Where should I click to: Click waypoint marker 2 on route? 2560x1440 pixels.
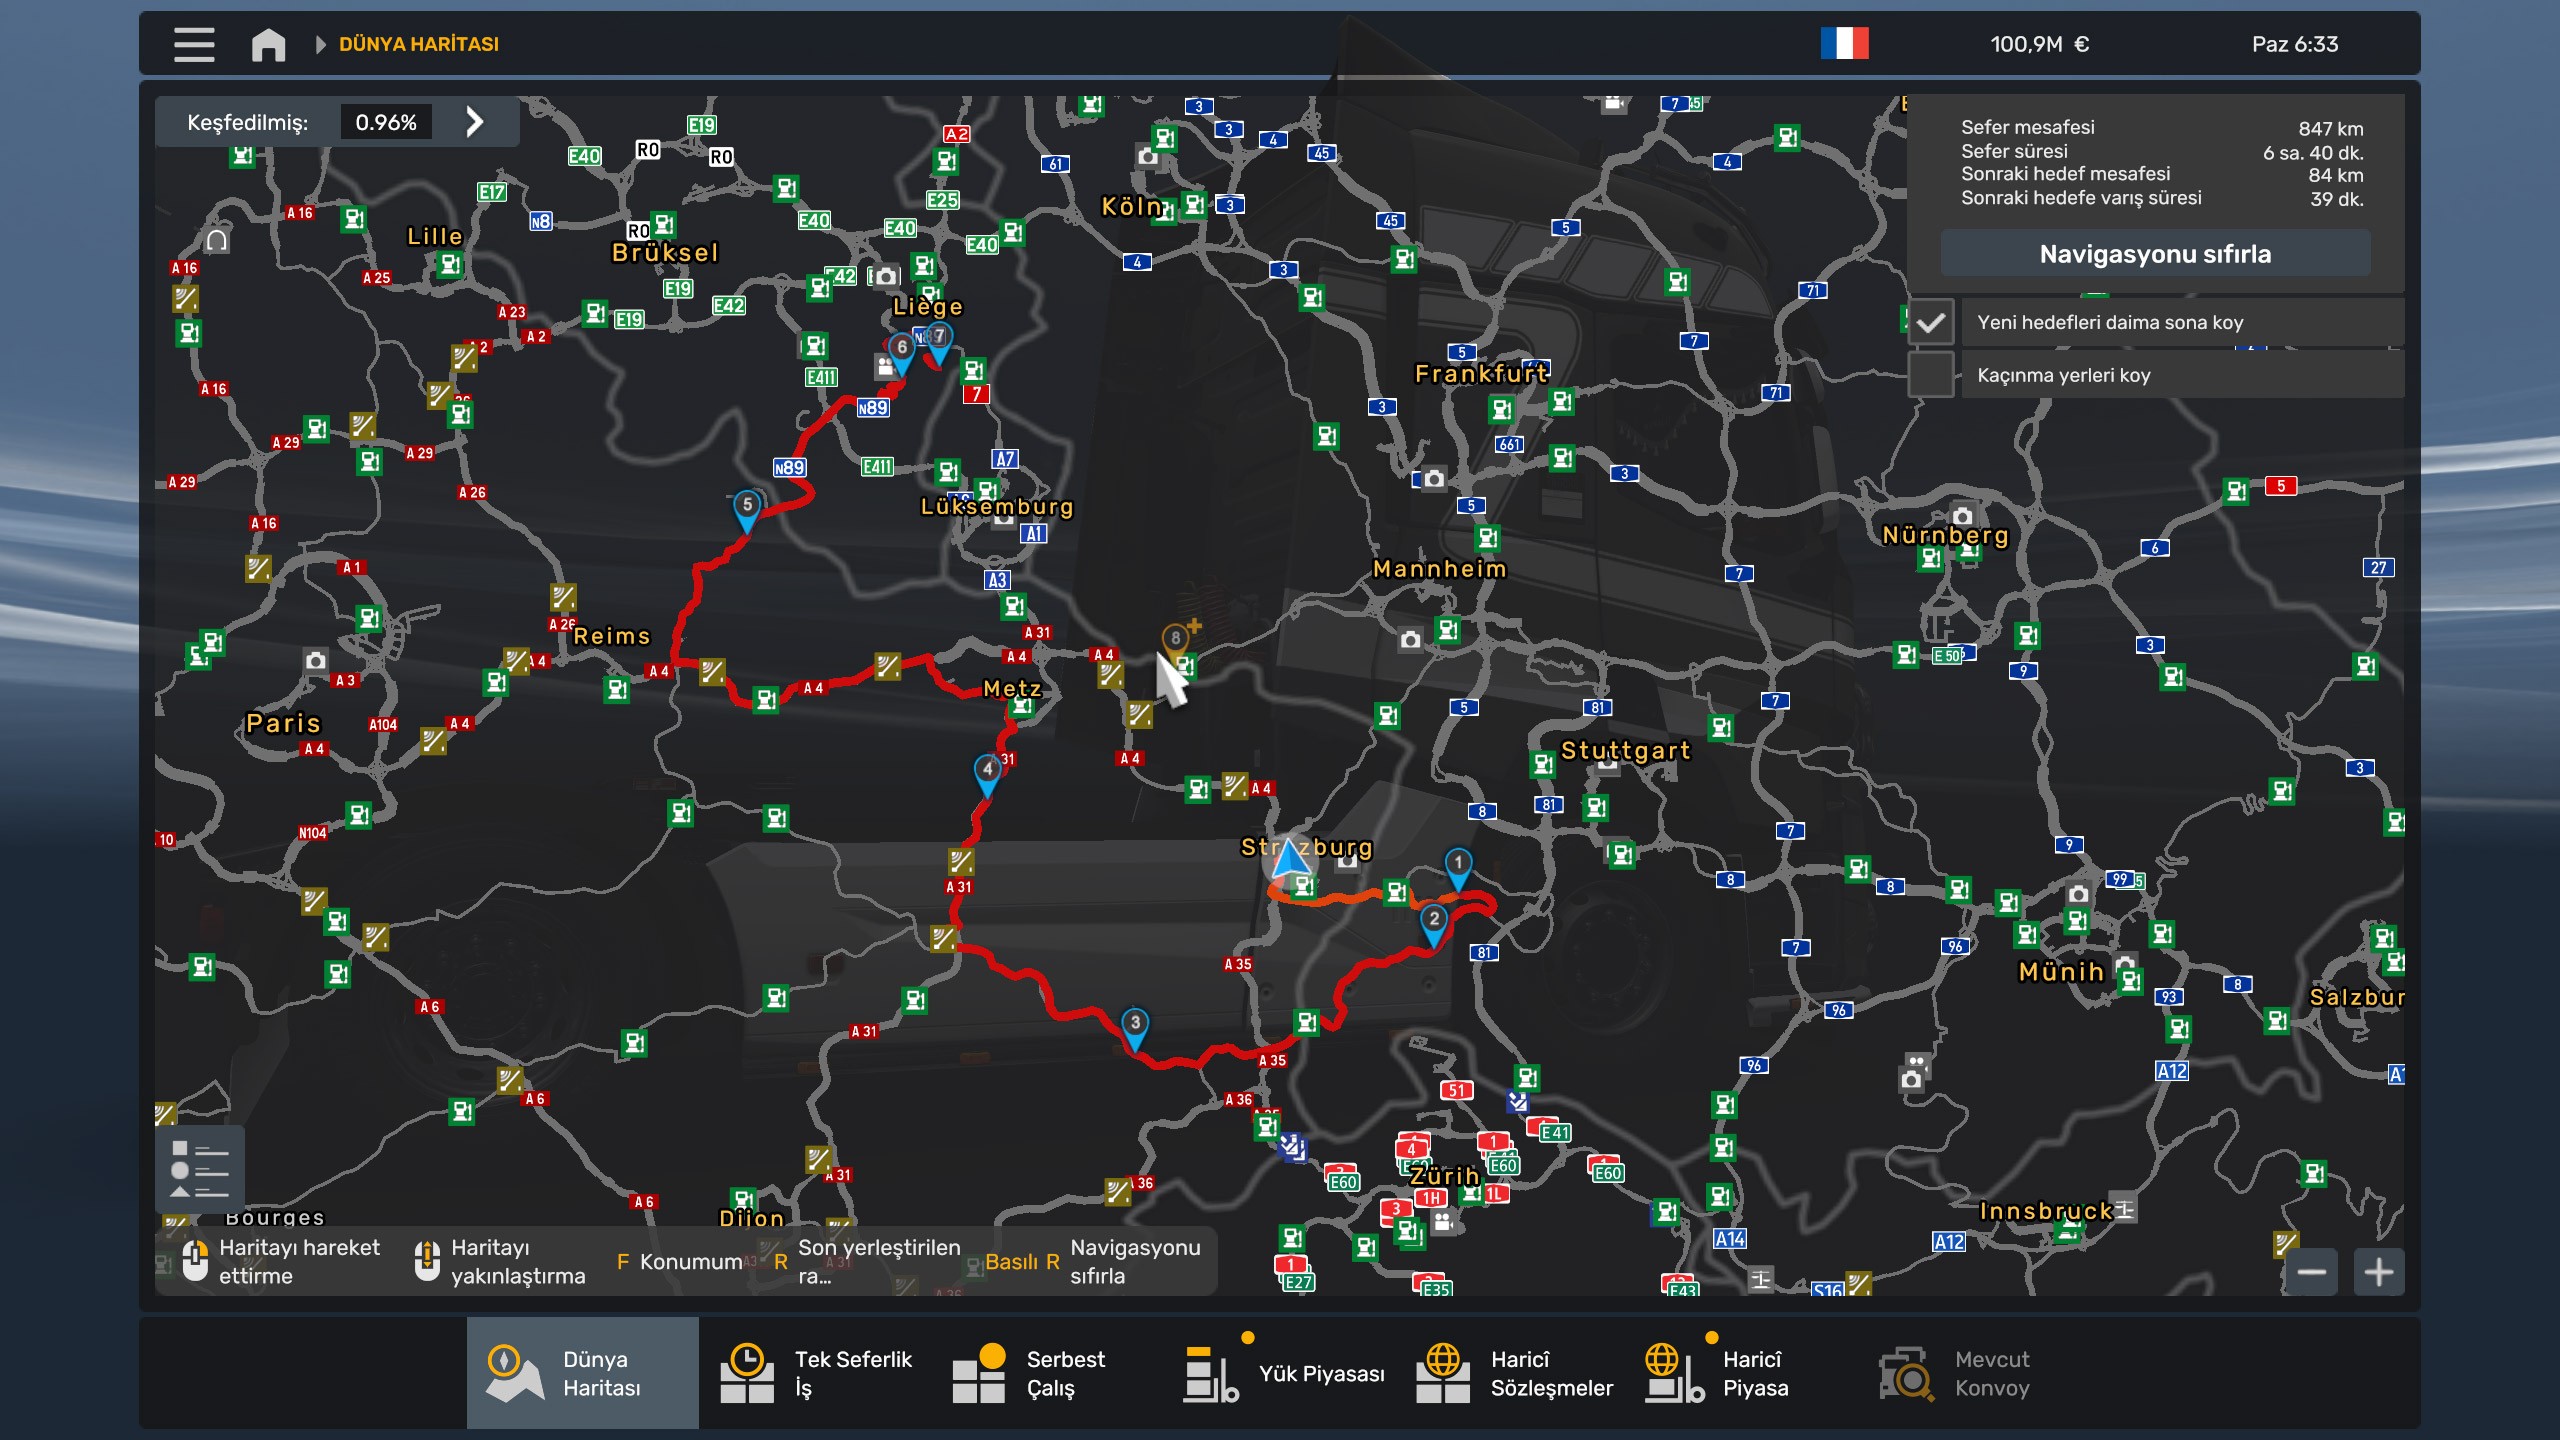click(x=1434, y=924)
